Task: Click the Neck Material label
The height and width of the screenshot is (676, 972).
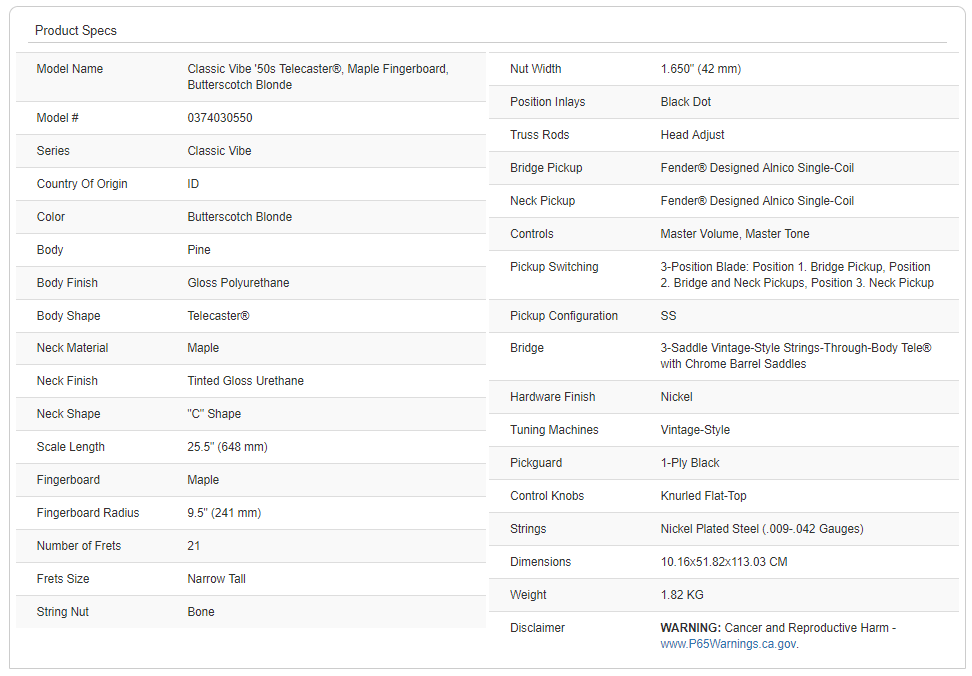Action: [73, 348]
